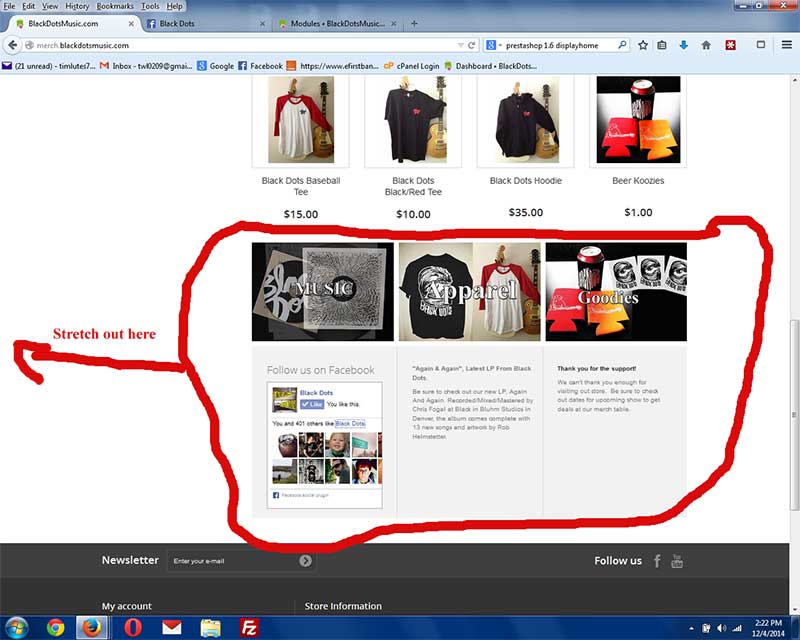800x640 pixels.
Task: Show hidden tray icons arrow
Action: coord(691,628)
